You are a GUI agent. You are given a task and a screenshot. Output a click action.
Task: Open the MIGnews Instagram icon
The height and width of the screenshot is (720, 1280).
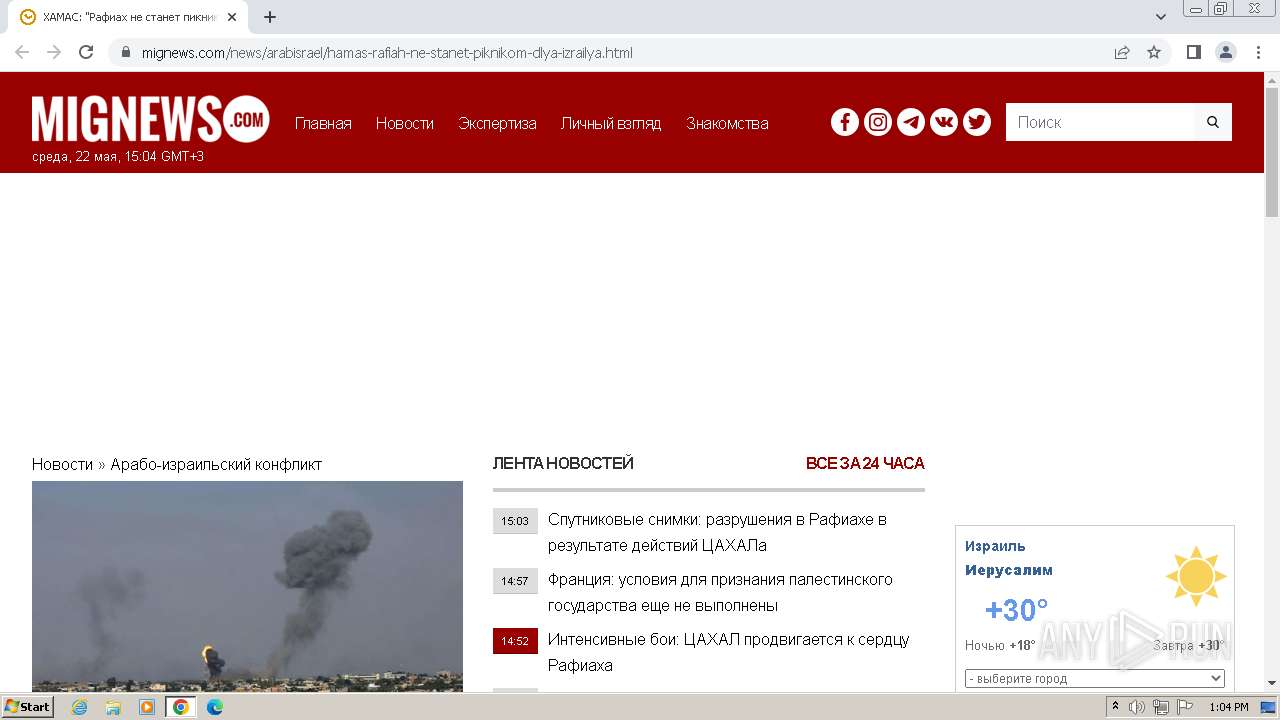click(878, 122)
